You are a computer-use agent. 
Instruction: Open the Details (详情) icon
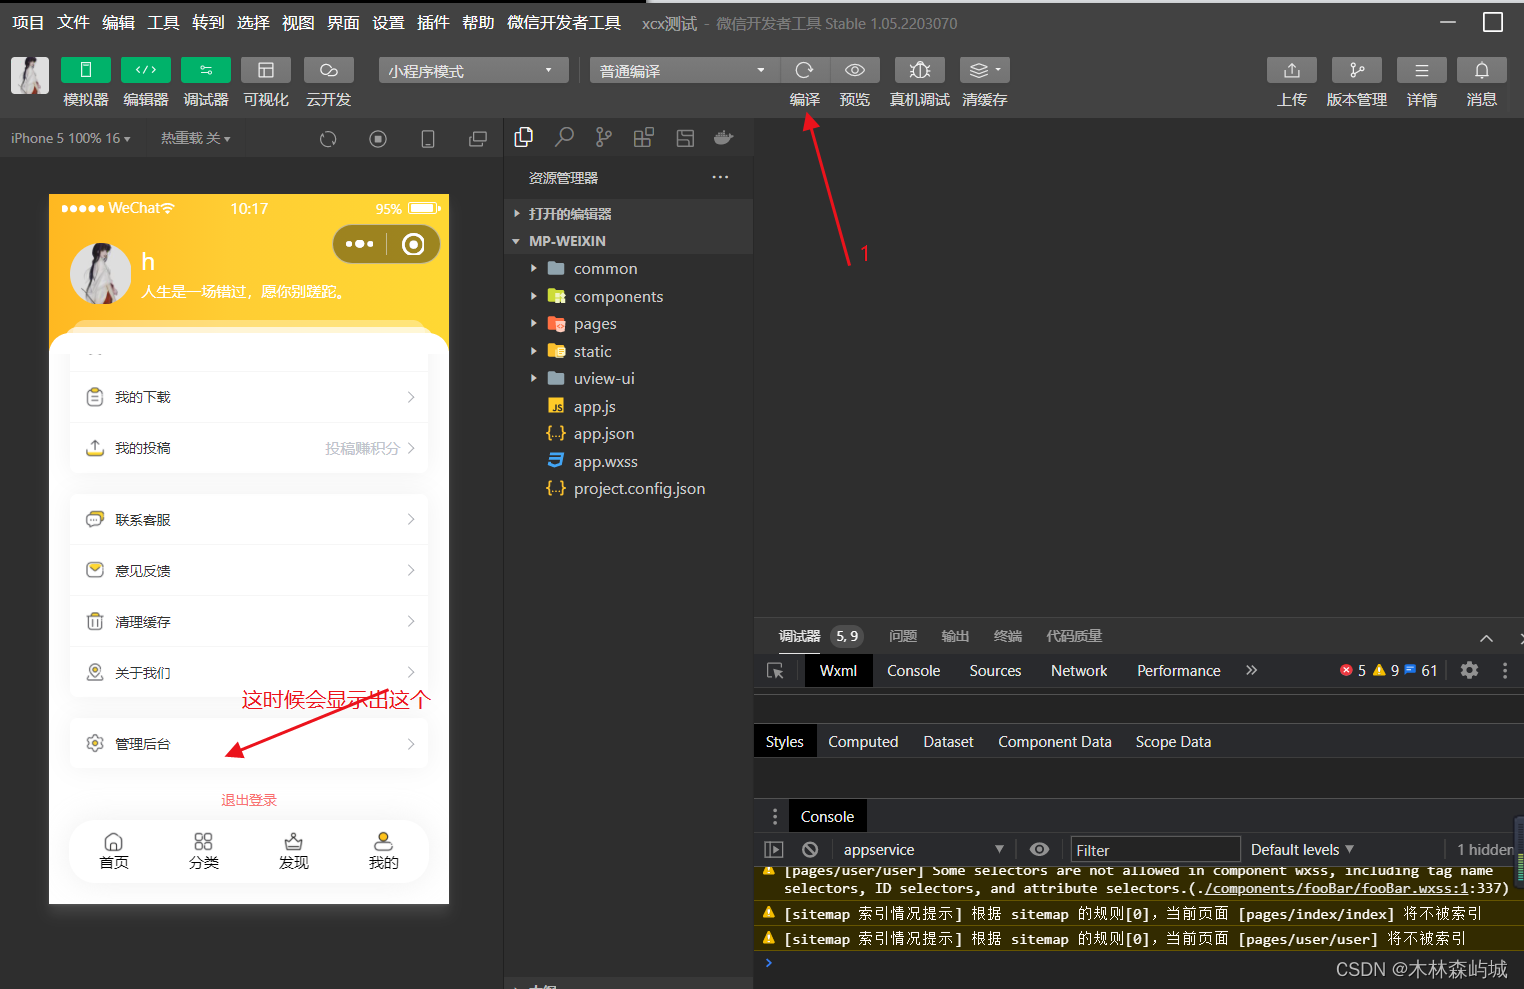(1422, 70)
